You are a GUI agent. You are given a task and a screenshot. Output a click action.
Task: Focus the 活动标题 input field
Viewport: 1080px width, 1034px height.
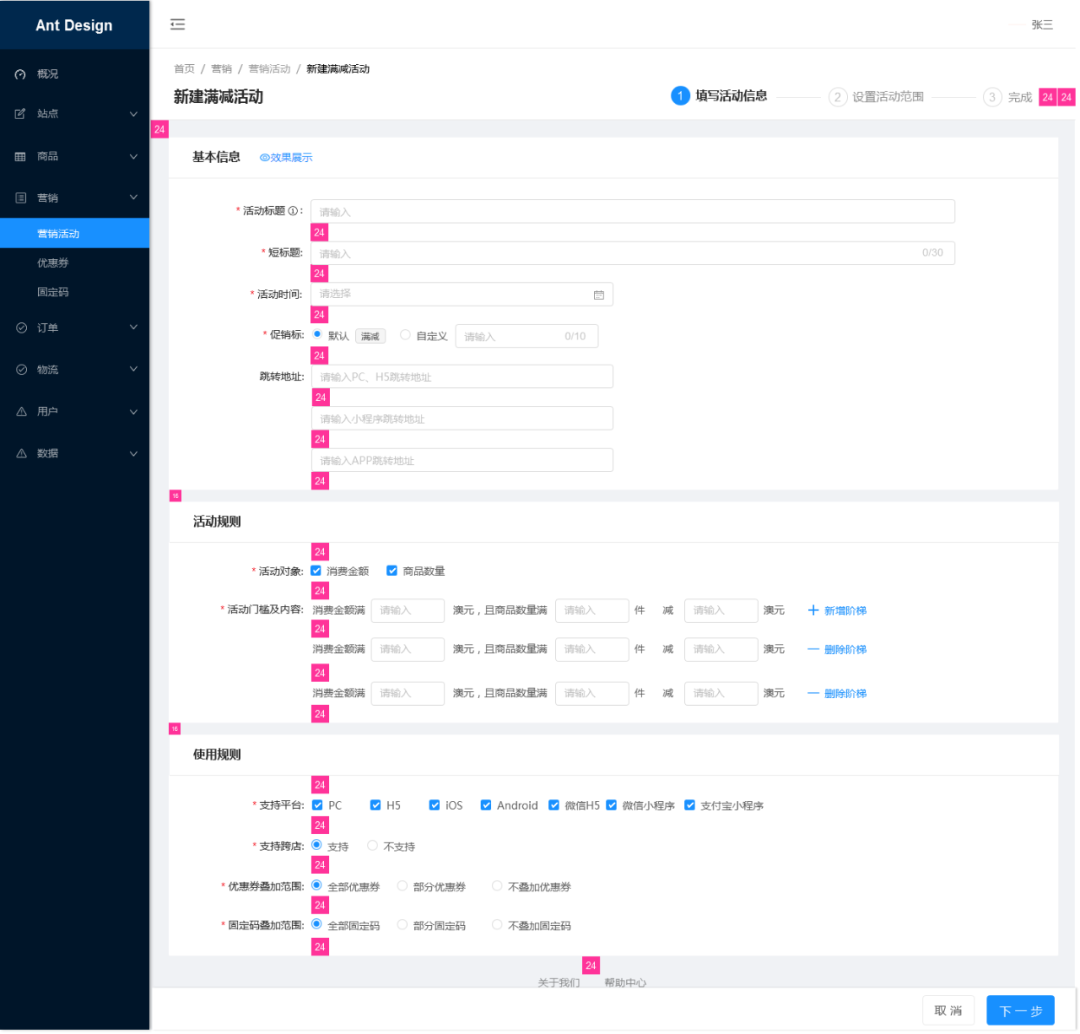click(632, 211)
